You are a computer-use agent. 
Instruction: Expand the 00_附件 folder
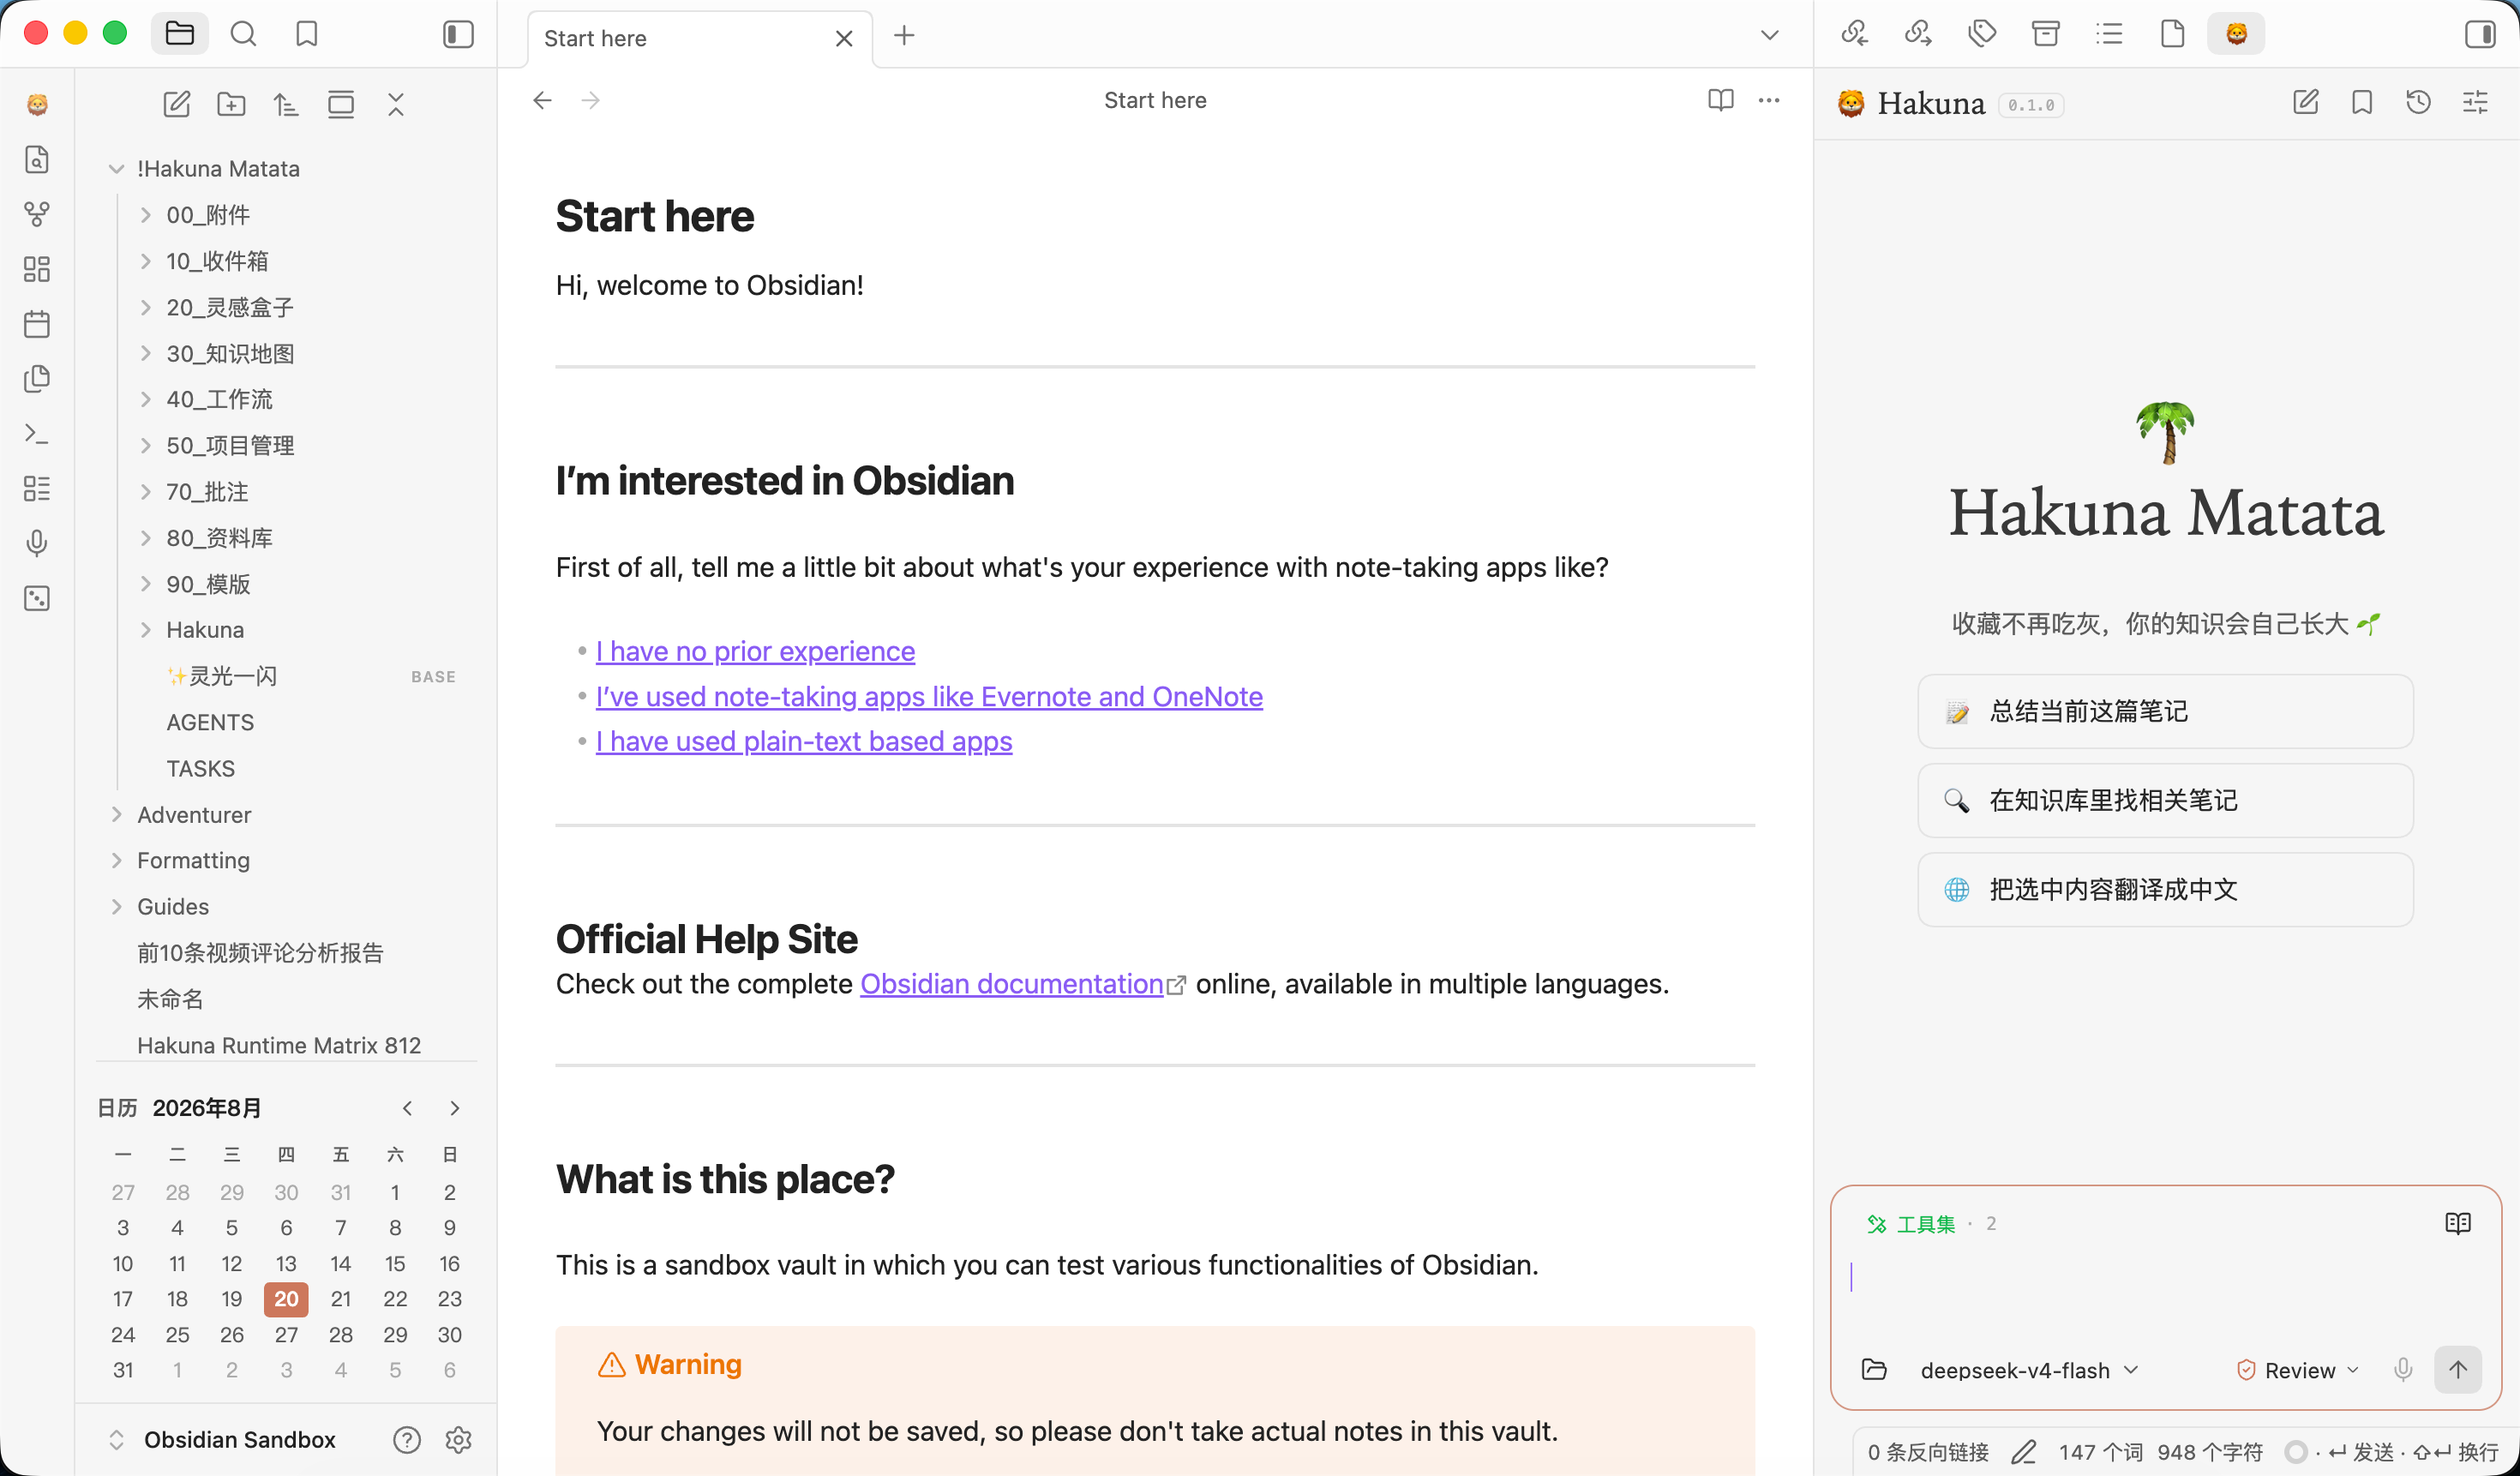pos(145,215)
